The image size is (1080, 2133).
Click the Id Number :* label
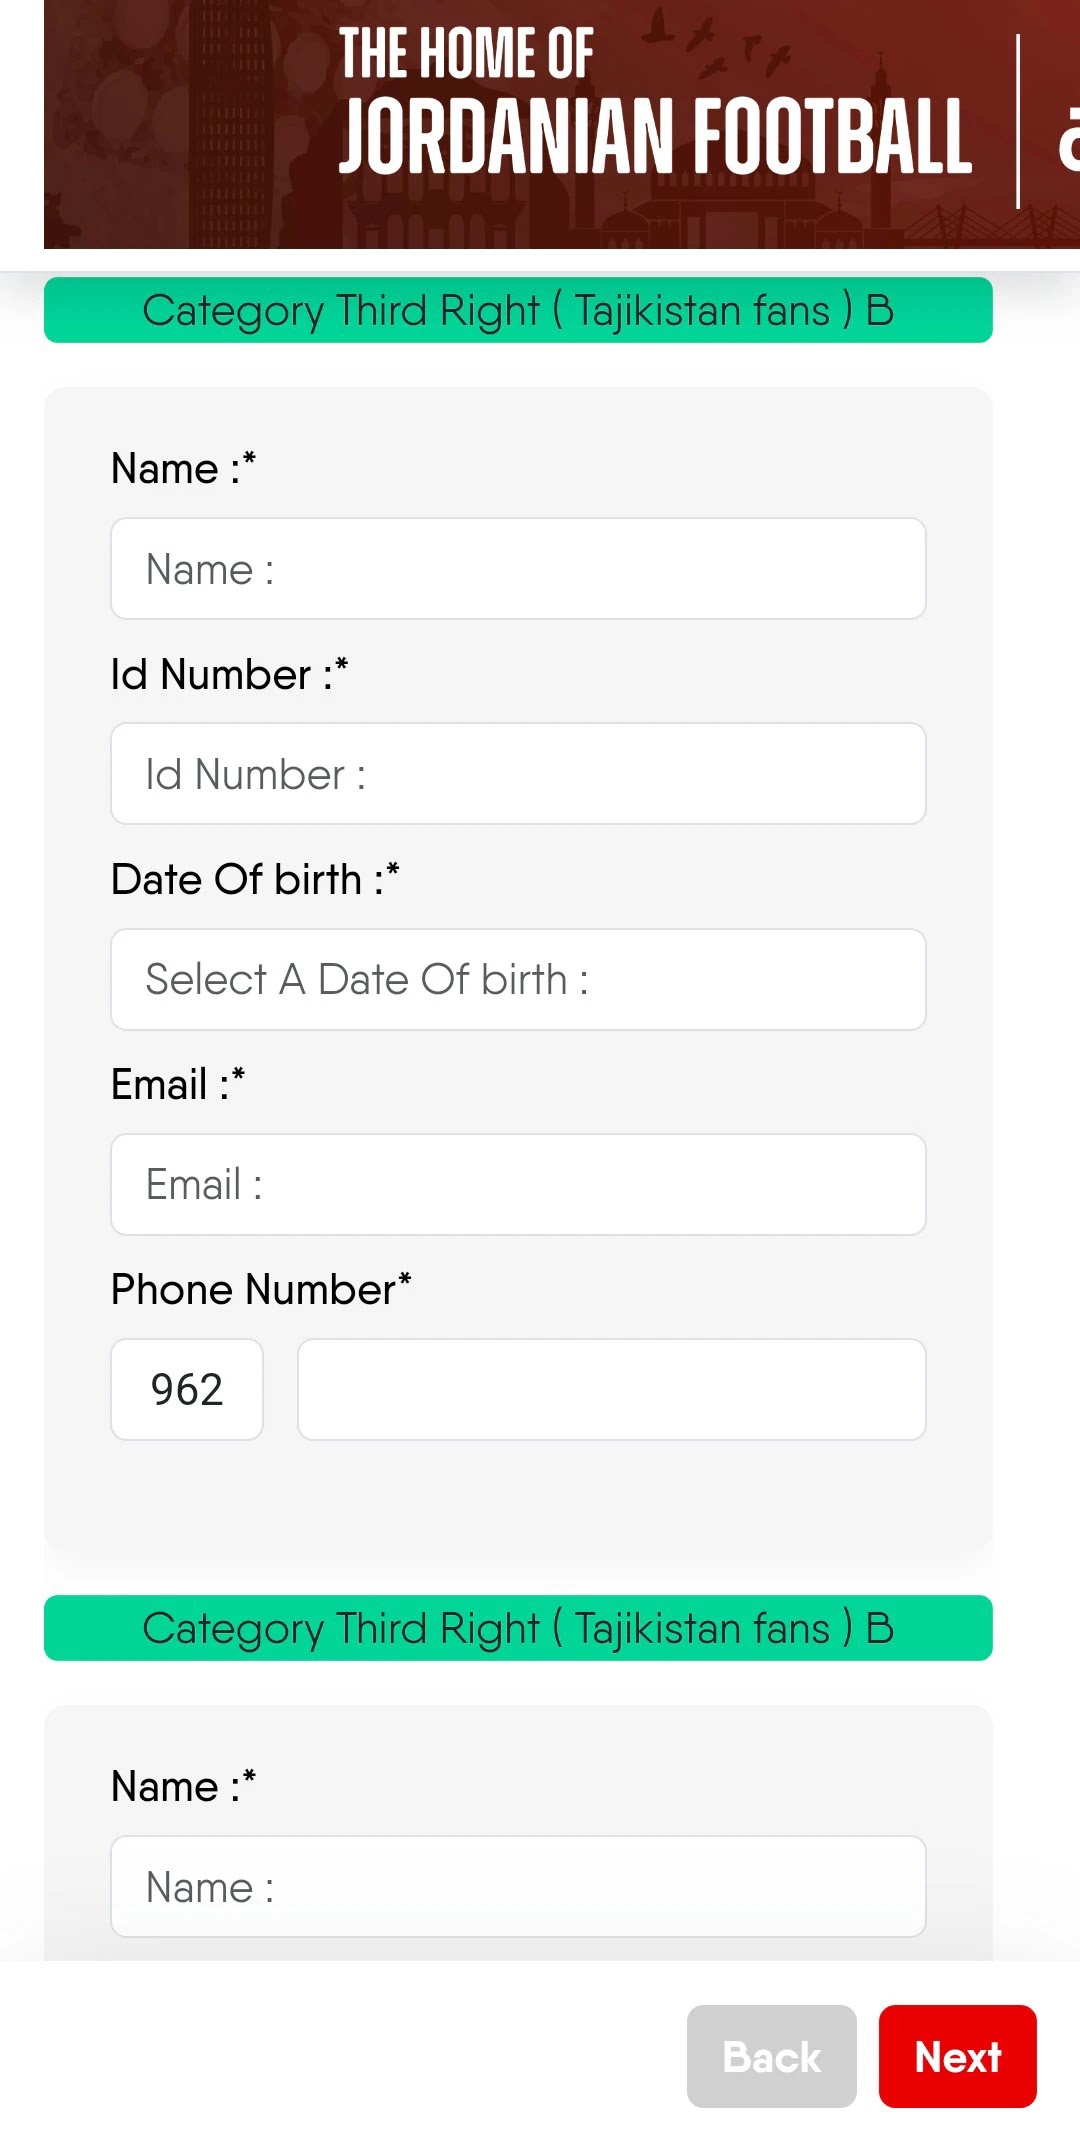click(230, 674)
